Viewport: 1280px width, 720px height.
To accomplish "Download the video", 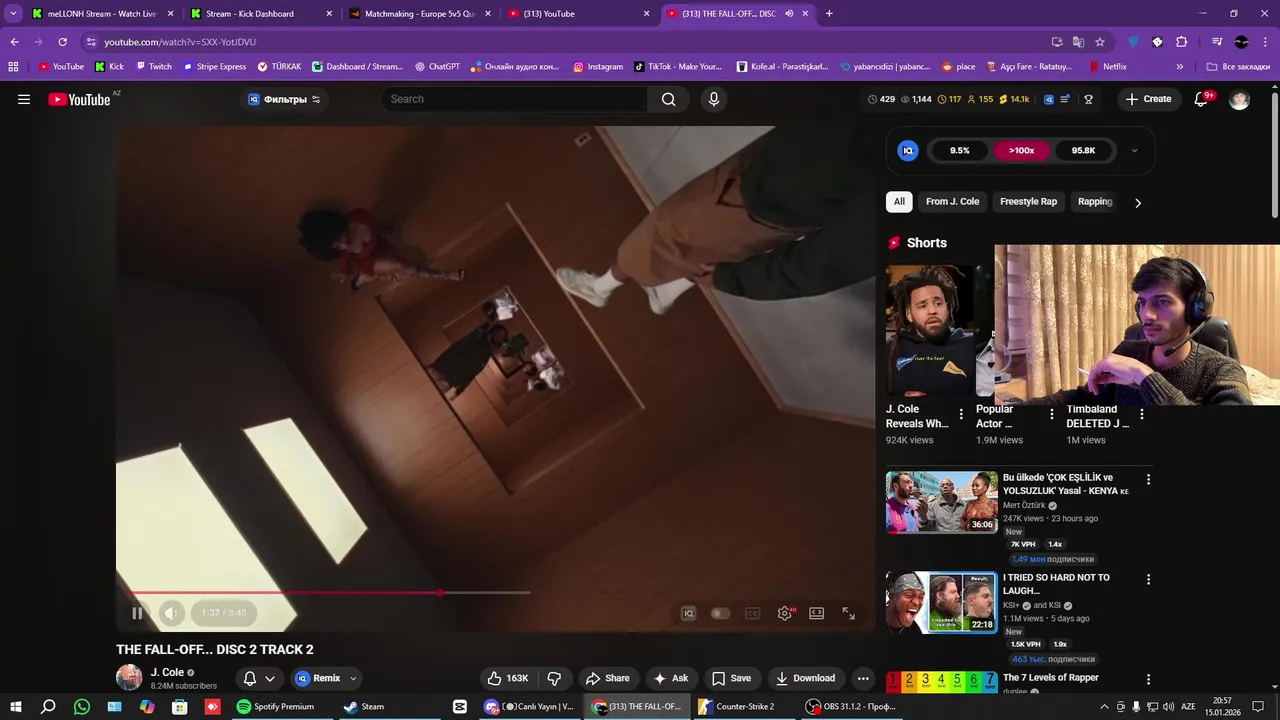I will tap(805, 678).
